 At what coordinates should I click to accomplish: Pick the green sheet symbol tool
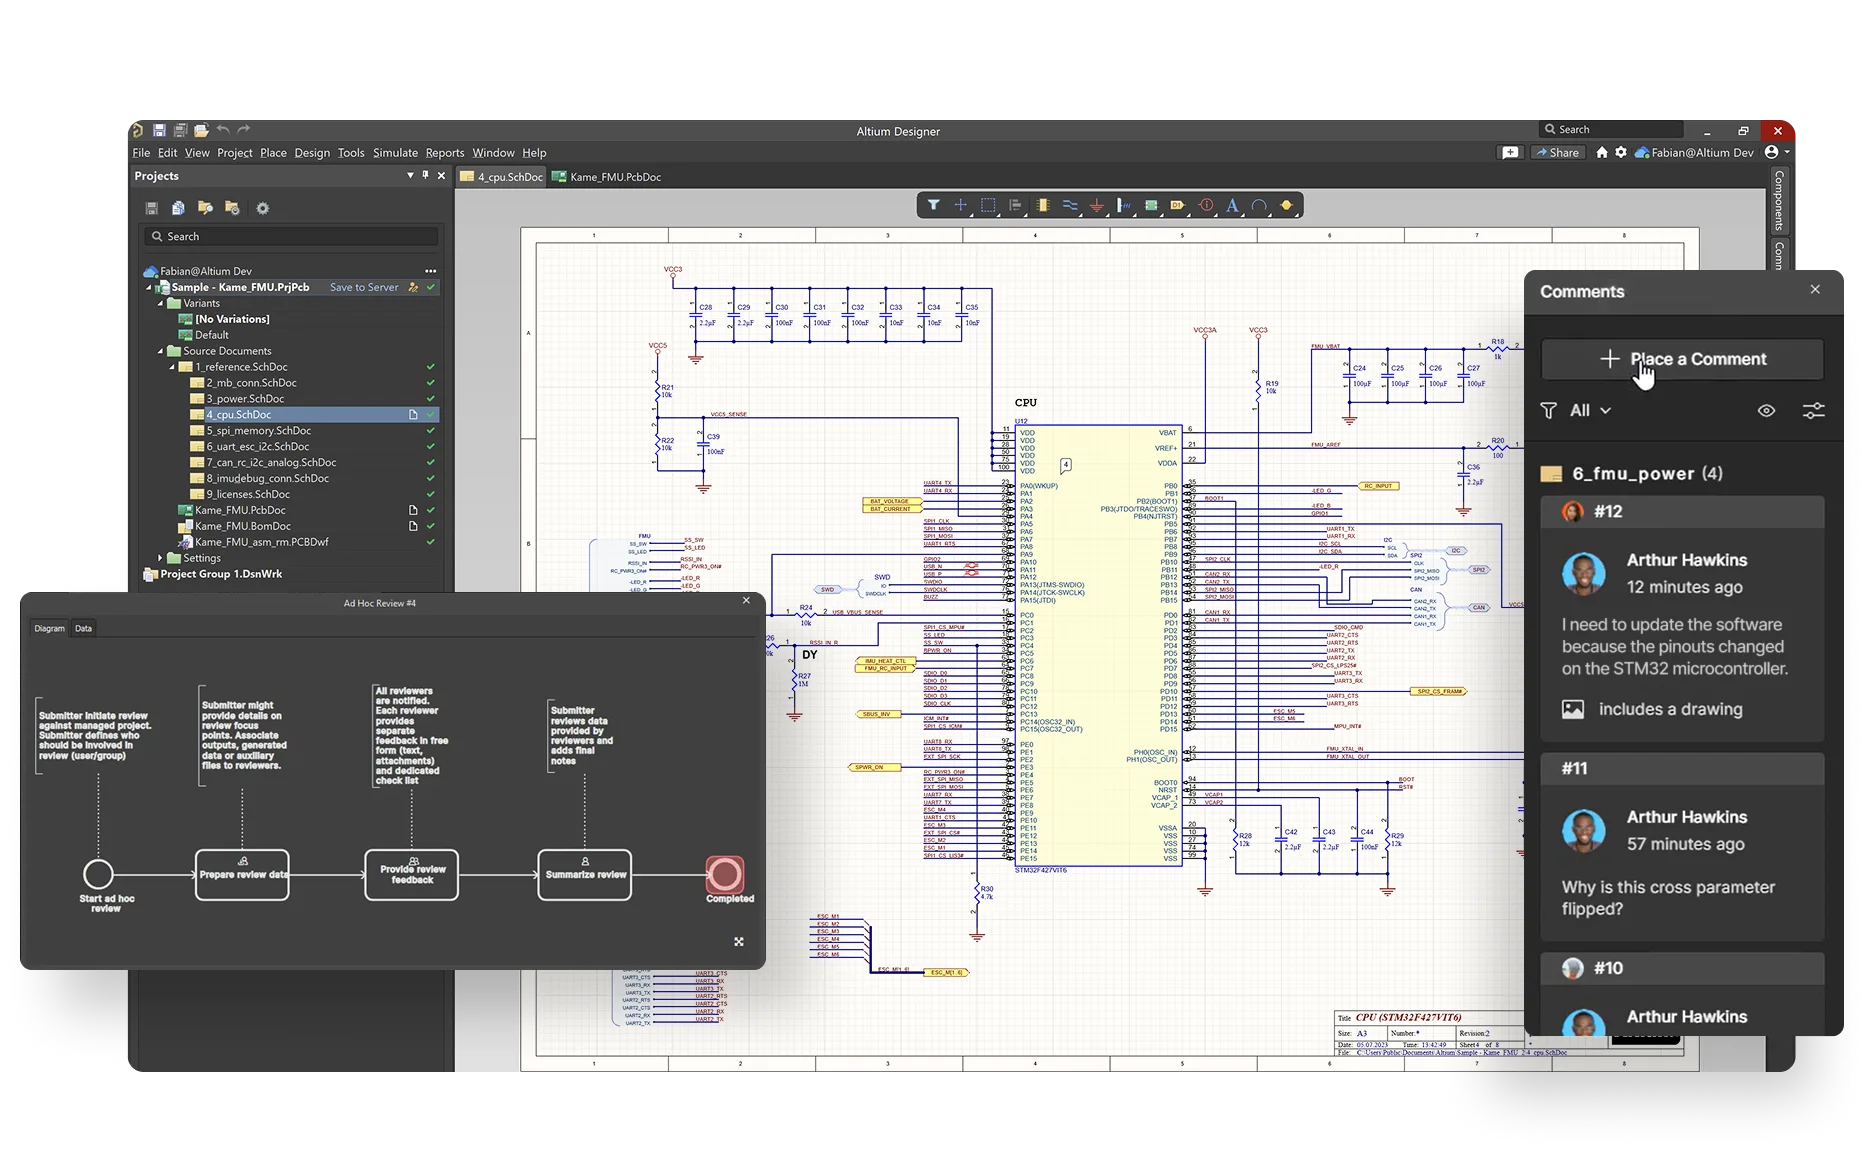pos(1151,206)
